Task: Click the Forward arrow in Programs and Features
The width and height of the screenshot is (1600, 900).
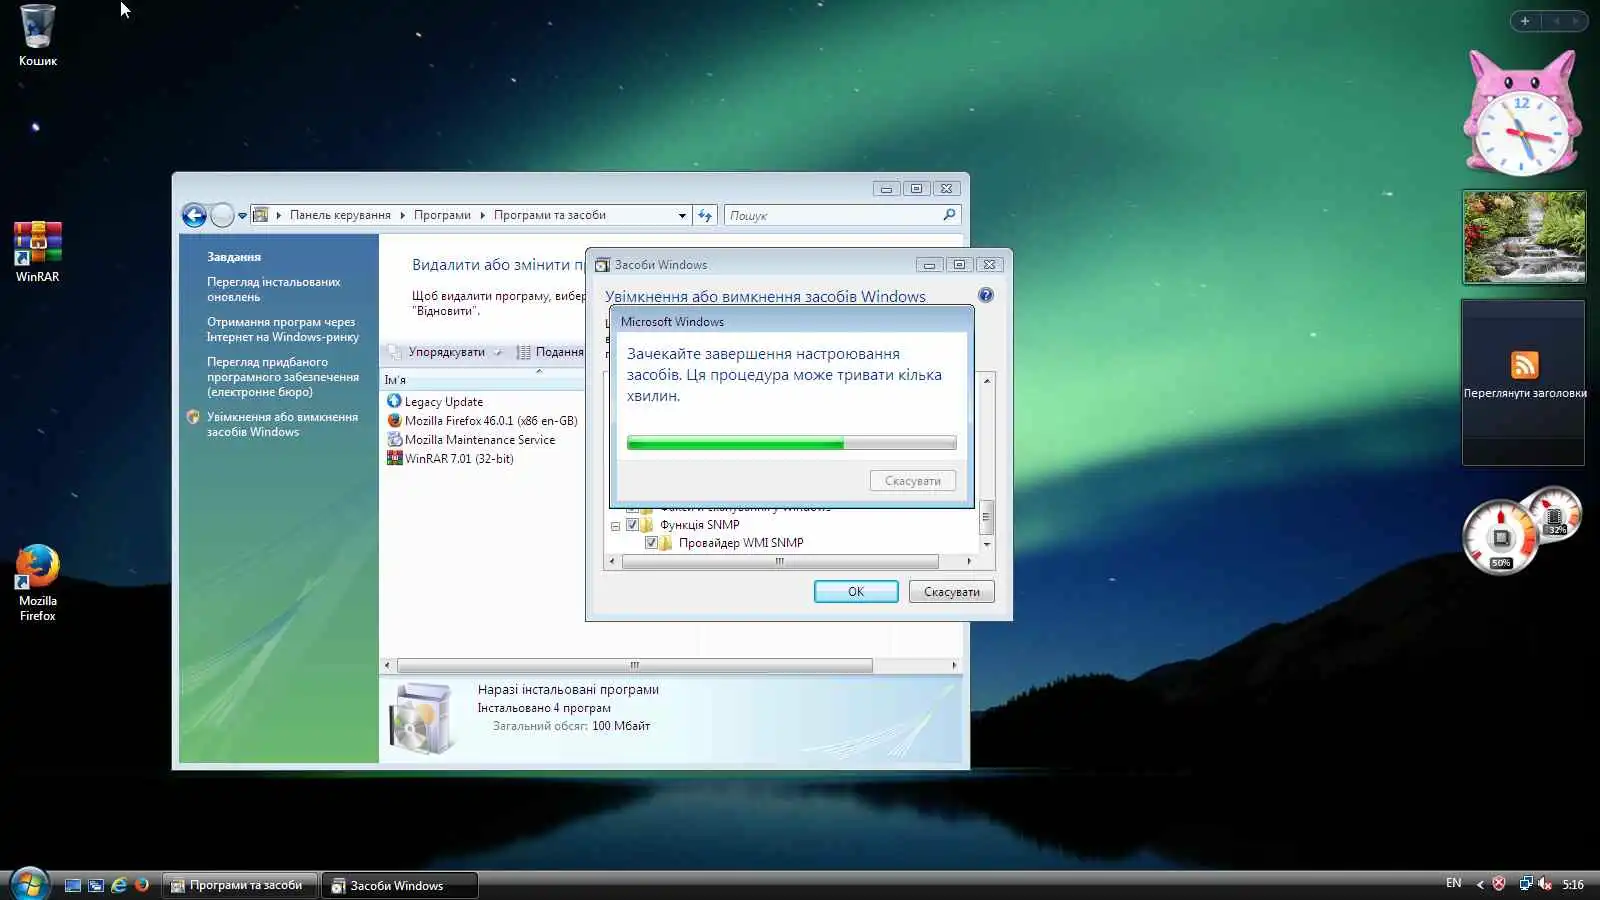Action: pos(222,215)
